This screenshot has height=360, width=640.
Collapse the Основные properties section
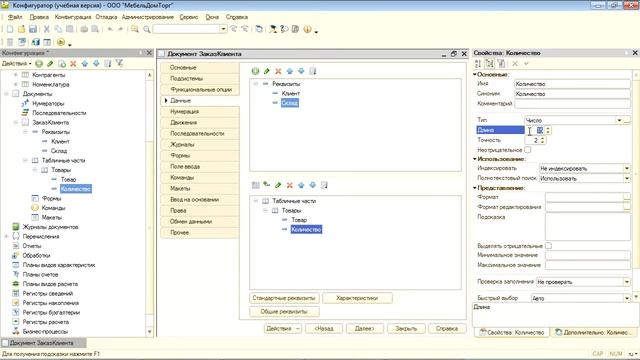tap(475, 75)
